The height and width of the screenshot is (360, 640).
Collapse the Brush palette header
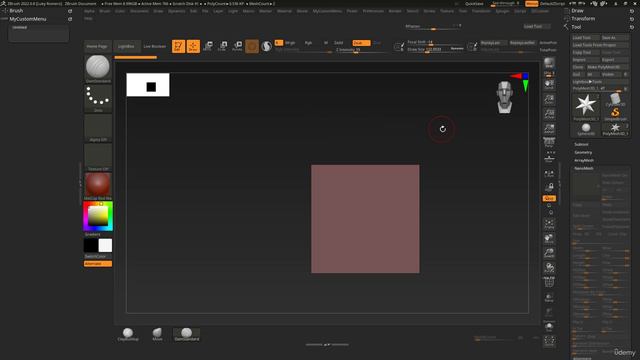click(16, 11)
